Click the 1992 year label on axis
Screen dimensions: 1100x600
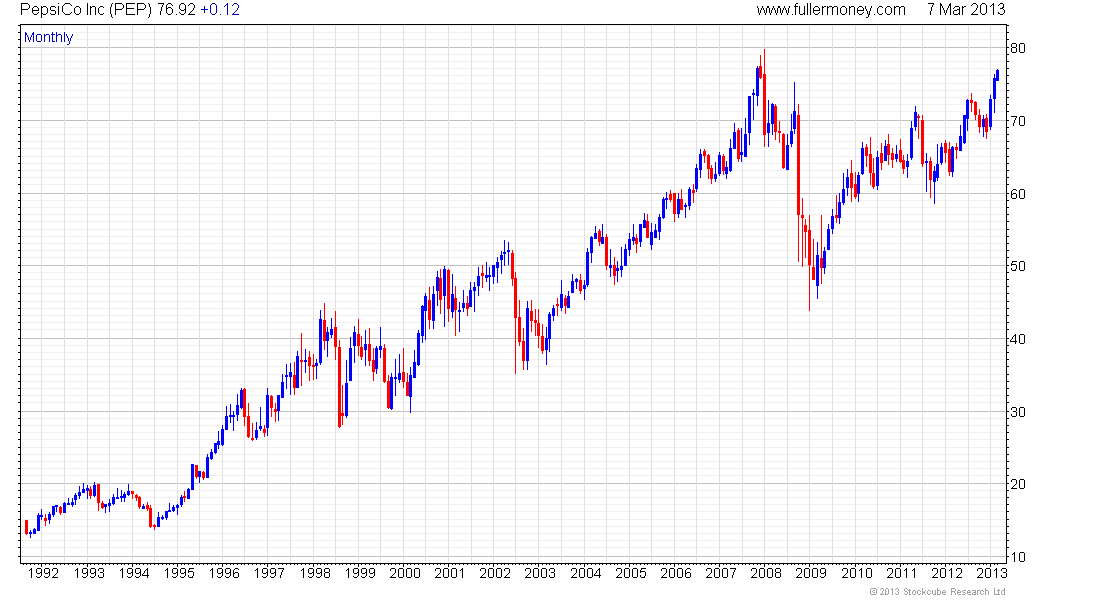43,573
